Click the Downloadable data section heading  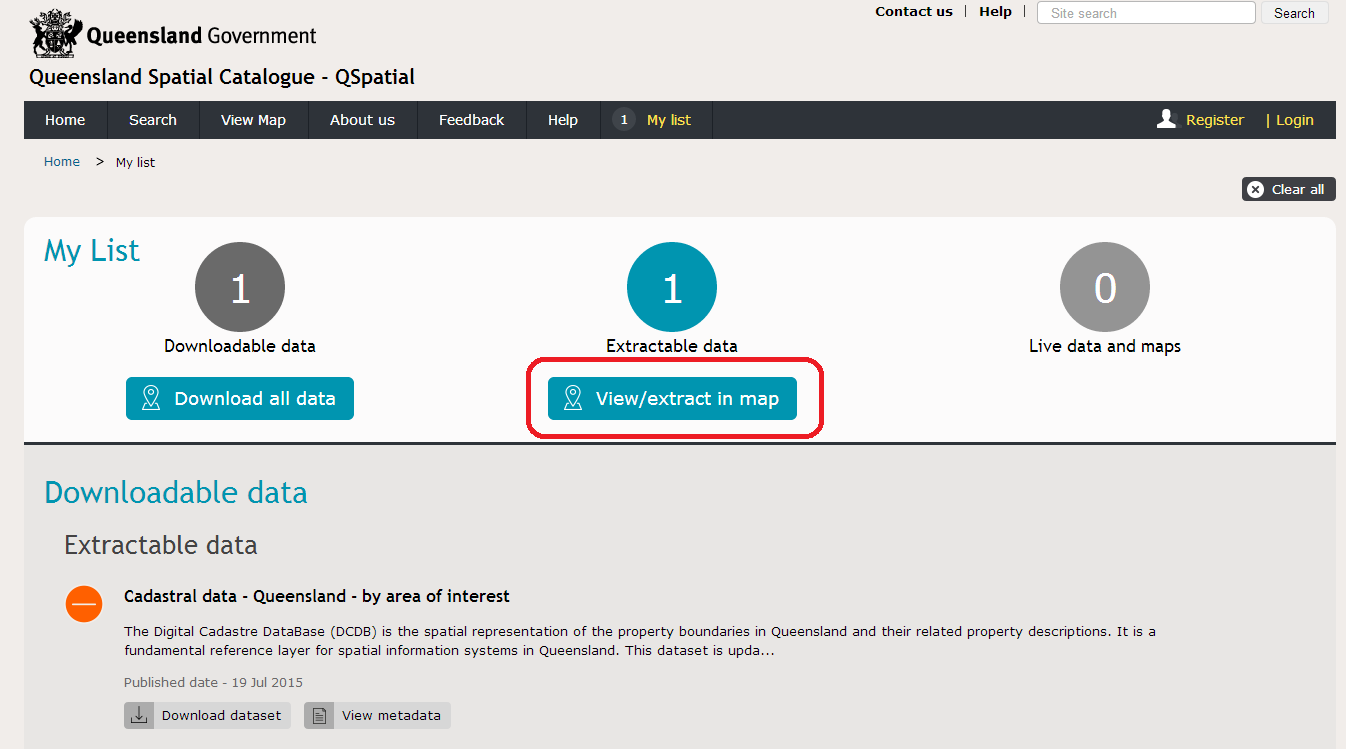[x=176, y=493]
